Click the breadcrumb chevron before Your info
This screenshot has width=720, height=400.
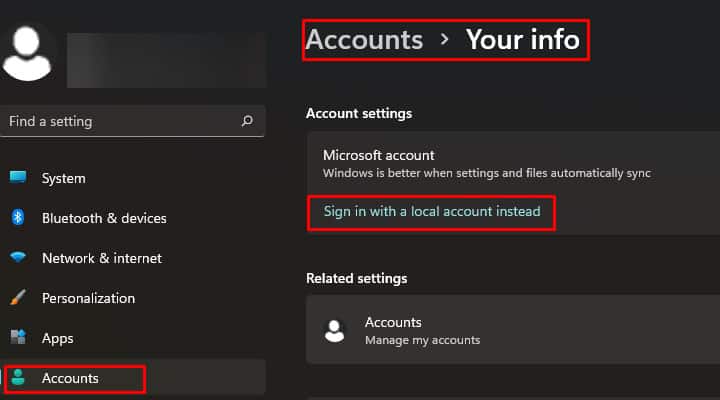click(444, 39)
